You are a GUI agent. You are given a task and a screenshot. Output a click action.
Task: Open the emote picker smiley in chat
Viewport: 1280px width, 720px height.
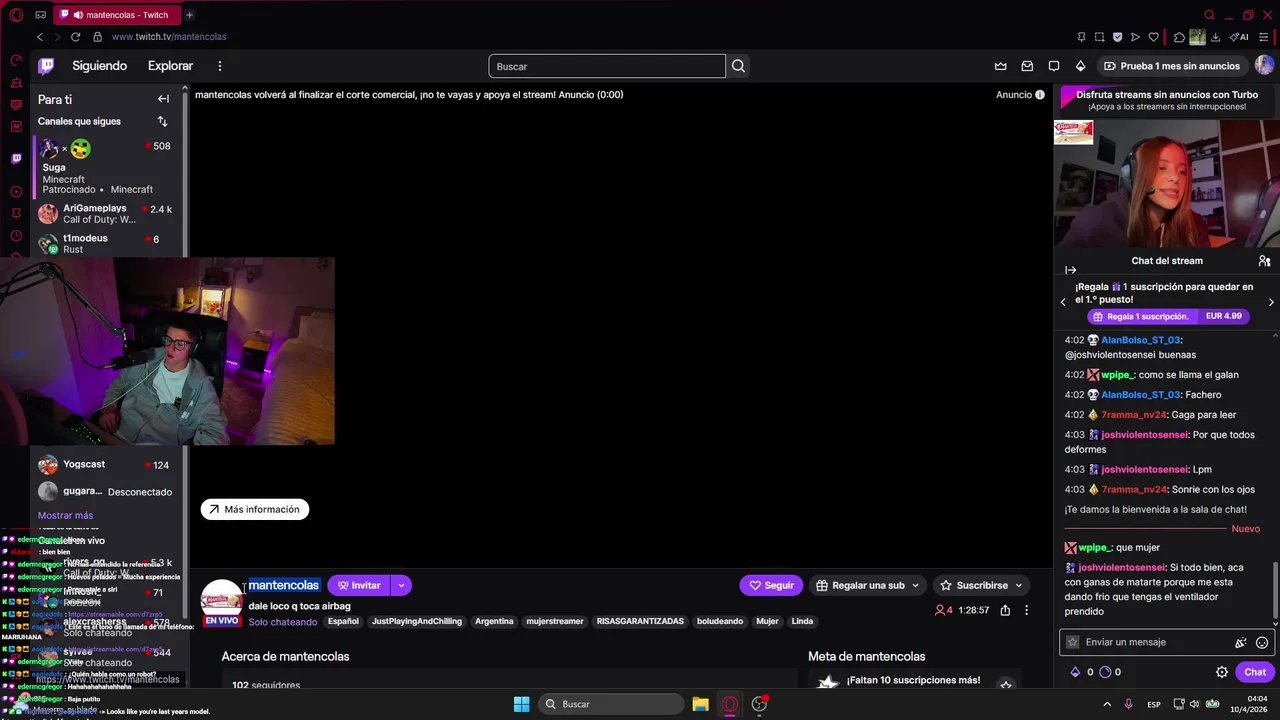[1262, 643]
